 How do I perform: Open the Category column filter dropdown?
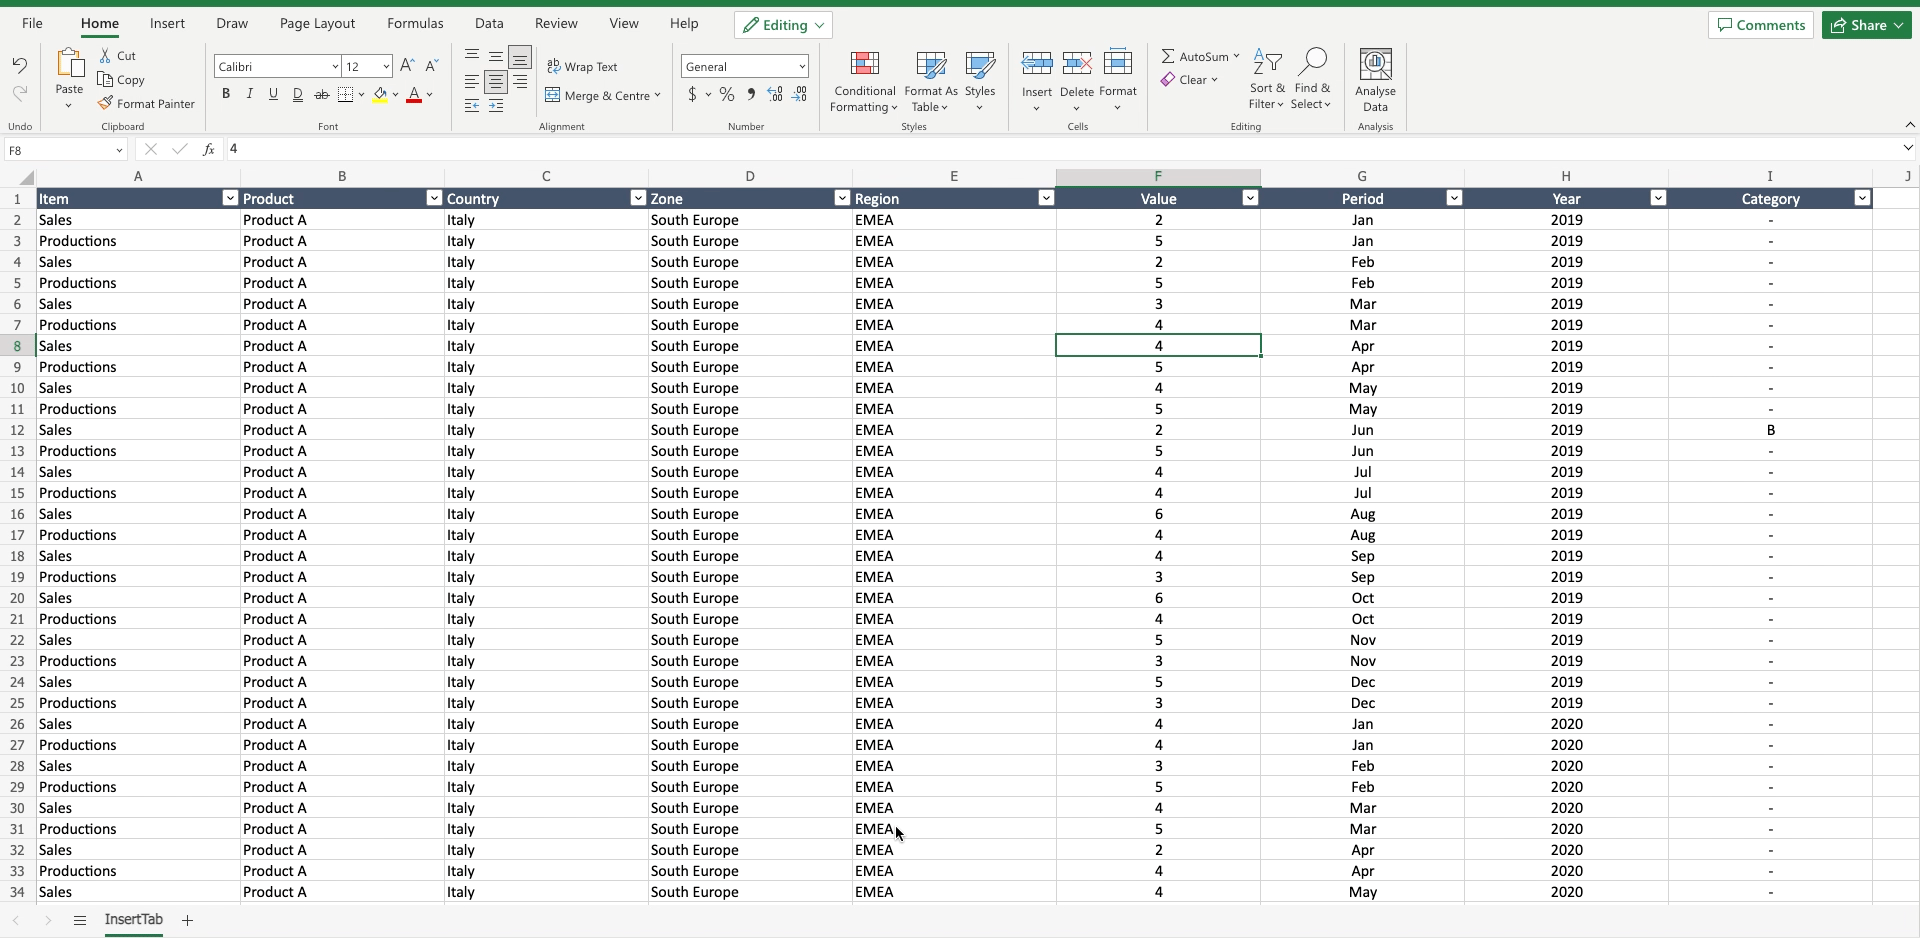tap(1862, 198)
